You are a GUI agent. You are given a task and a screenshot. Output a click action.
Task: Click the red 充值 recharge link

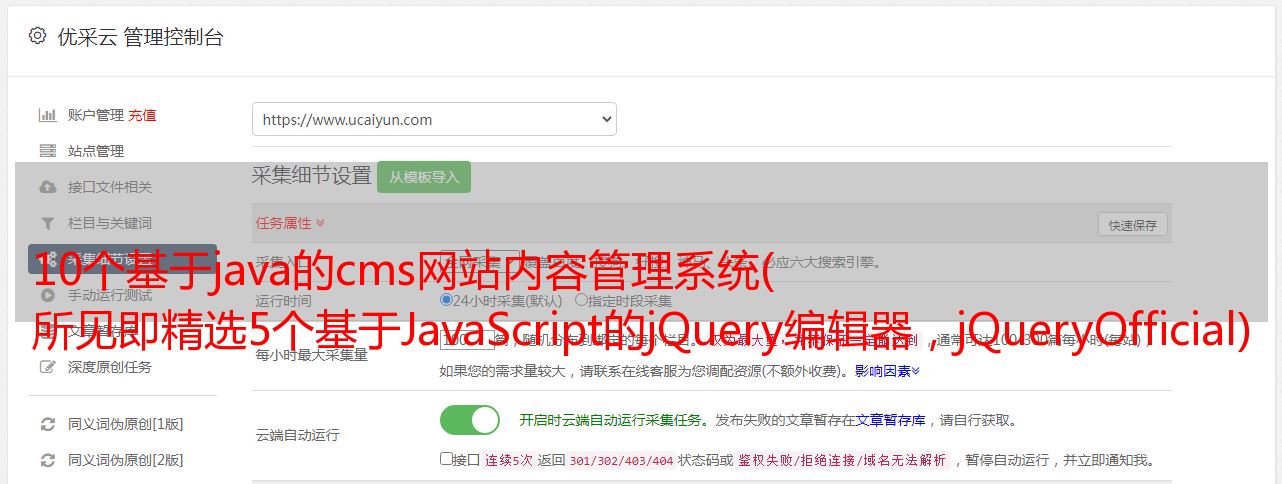coord(142,115)
